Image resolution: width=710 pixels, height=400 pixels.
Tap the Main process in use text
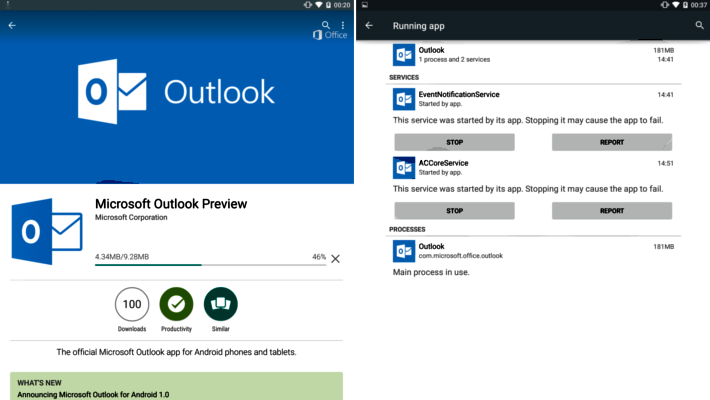tap(431, 272)
